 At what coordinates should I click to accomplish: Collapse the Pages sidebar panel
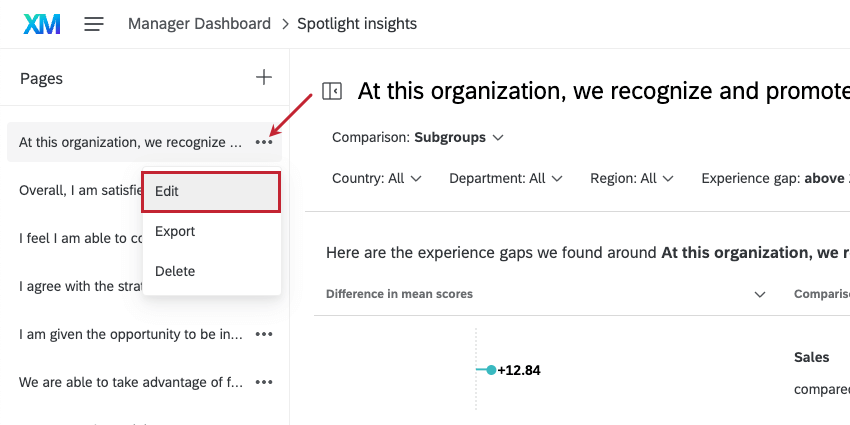tap(332, 91)
